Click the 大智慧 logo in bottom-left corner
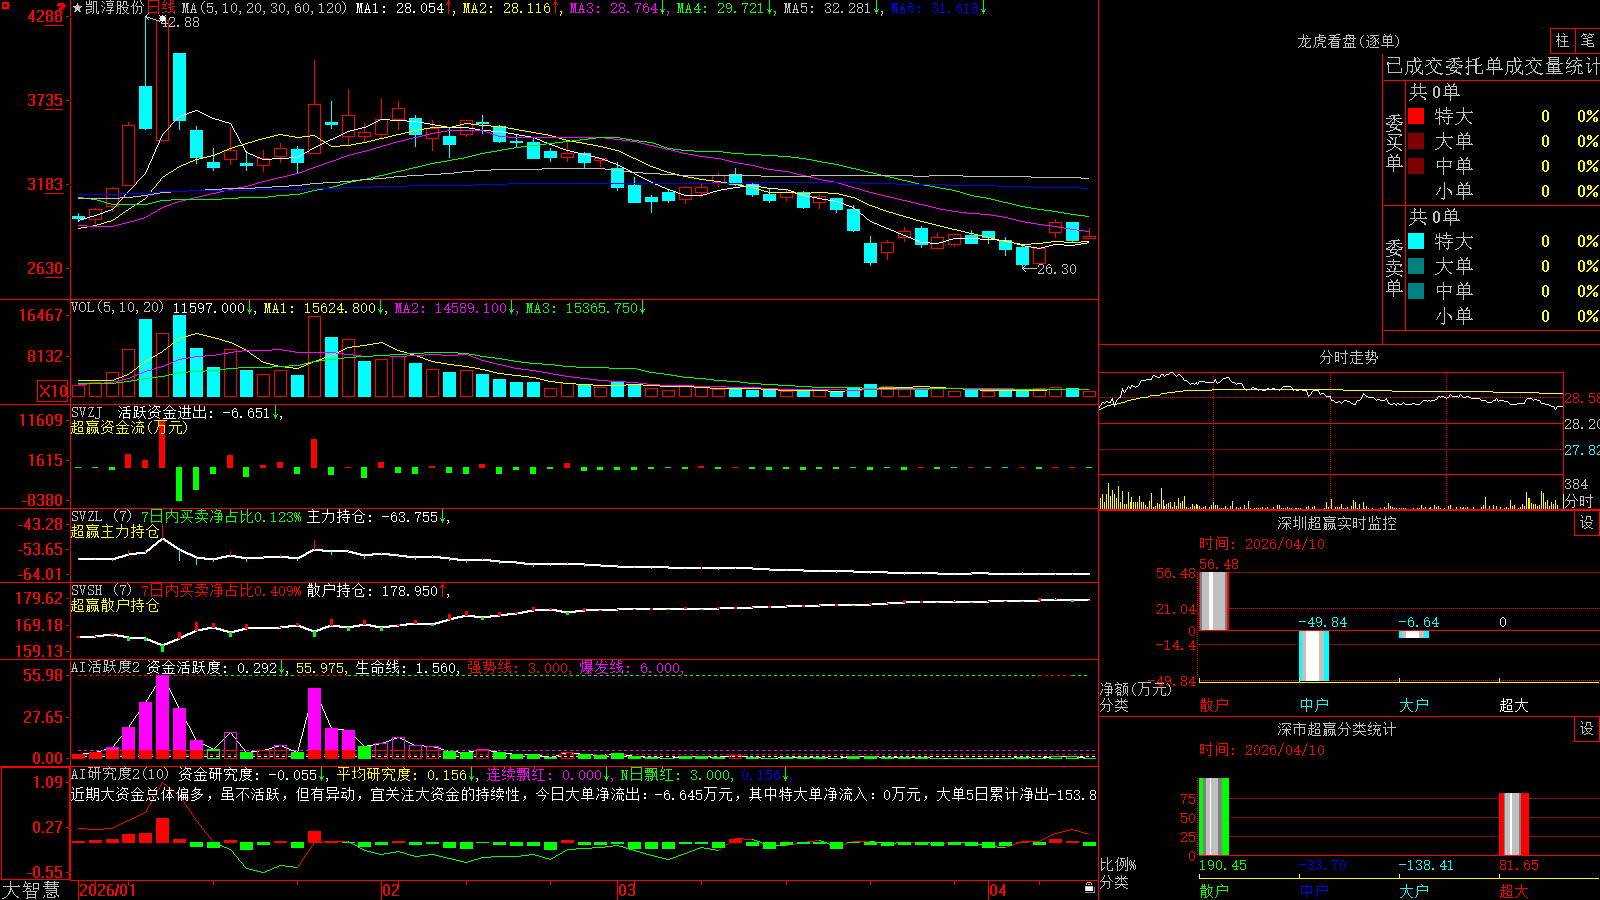 click(x=31, y=890)
